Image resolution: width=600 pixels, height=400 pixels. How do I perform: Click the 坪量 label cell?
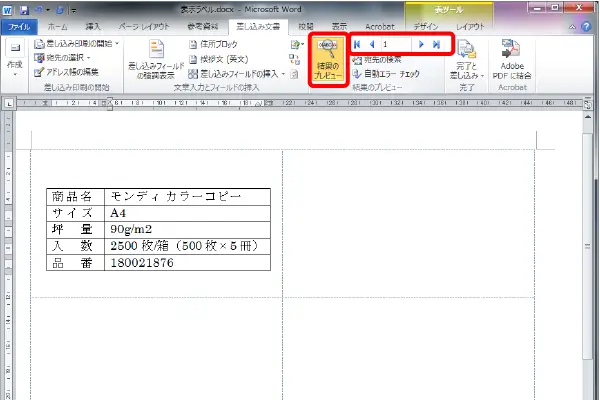(75, 229)
